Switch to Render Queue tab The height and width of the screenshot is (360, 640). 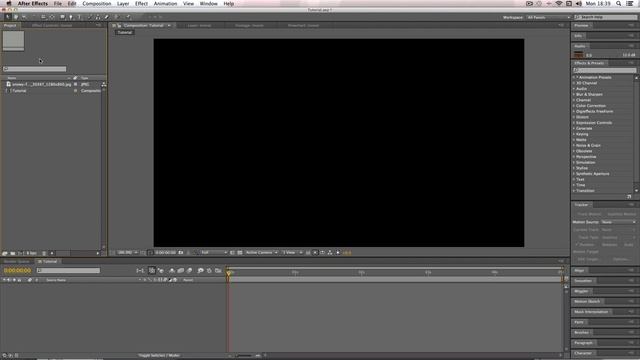(x=17, y=262)
